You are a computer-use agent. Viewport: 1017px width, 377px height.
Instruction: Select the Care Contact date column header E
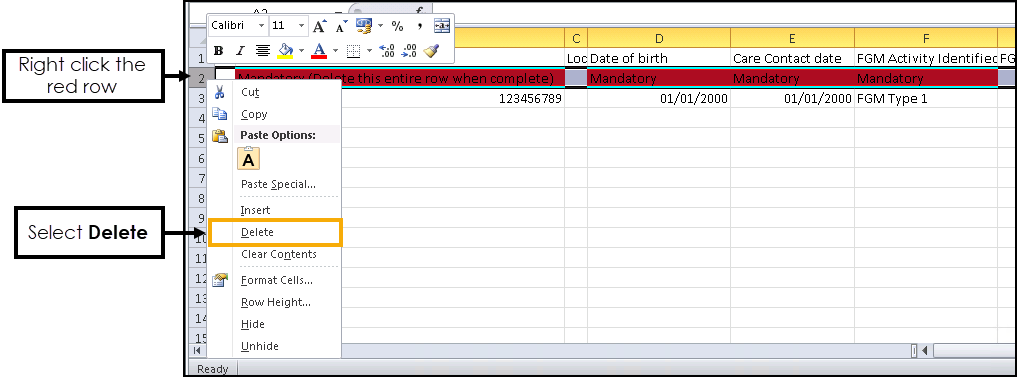tap(792, 39)
